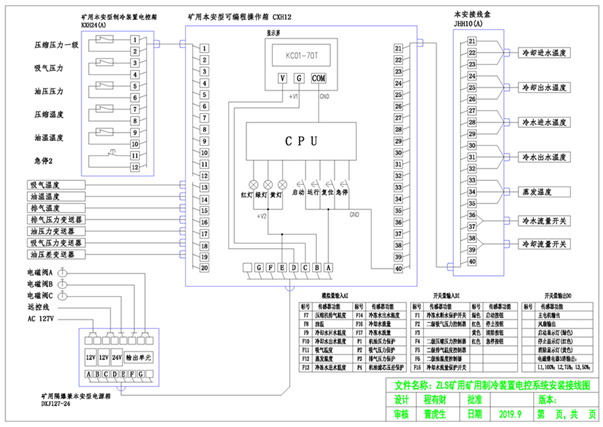The image size is (603, 427).
Task: Select the 油压差变送器 box
Action: (56, 254)
